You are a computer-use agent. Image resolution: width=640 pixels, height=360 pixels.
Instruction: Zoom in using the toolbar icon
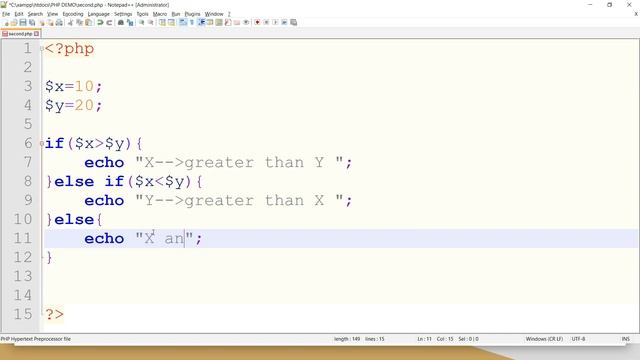(142, 22)
